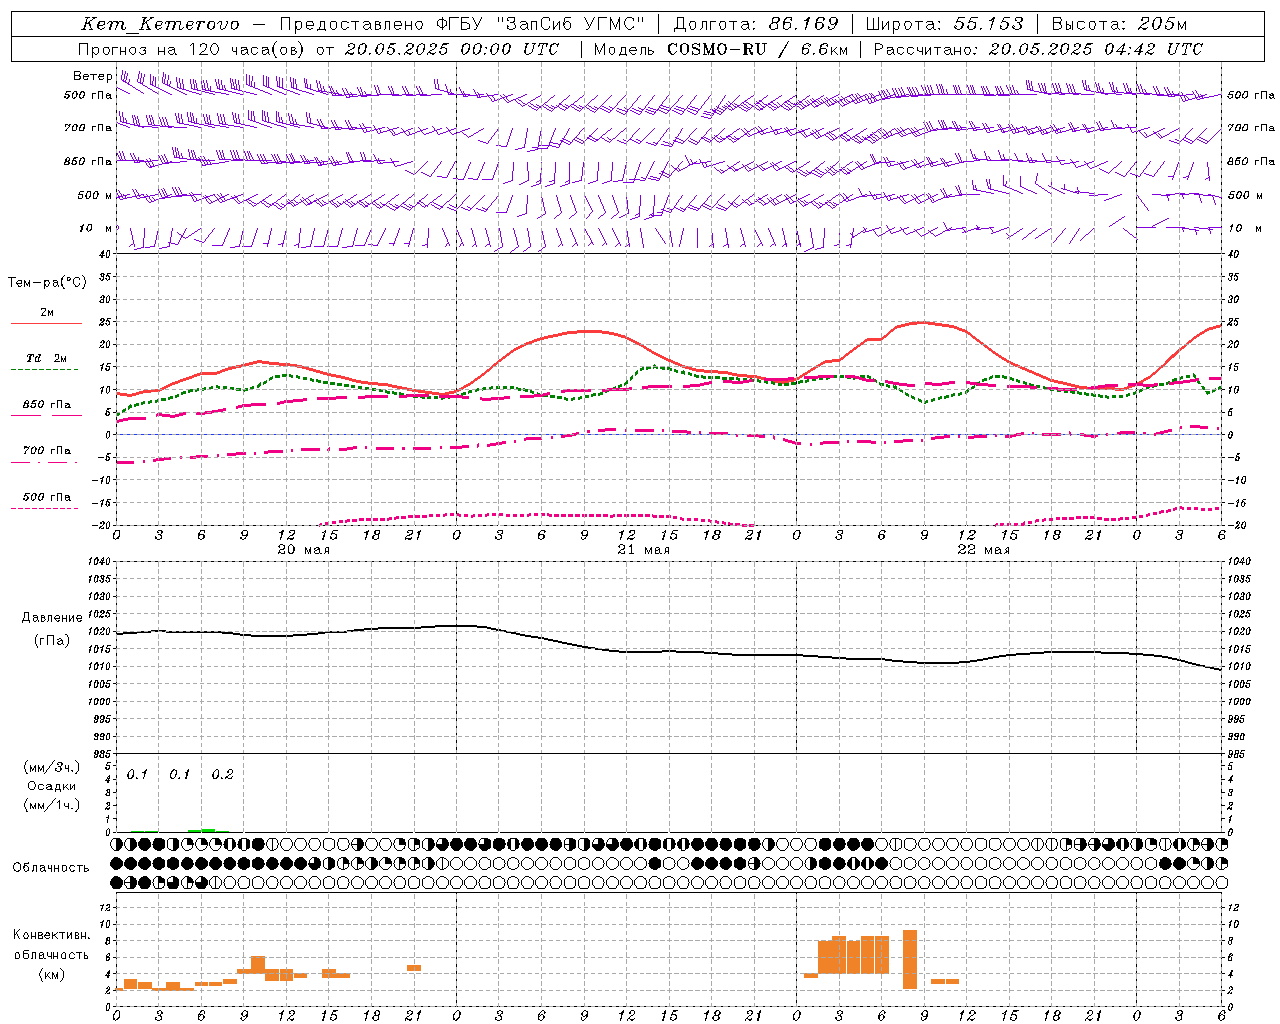The image size is (1280, 1024).
Task: Click the Осадки precipitation label
Action: click(x=52, y=786)
